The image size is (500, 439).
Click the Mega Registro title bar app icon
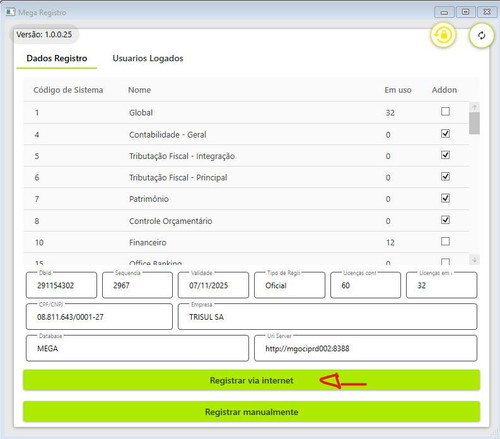coord(10,12)
